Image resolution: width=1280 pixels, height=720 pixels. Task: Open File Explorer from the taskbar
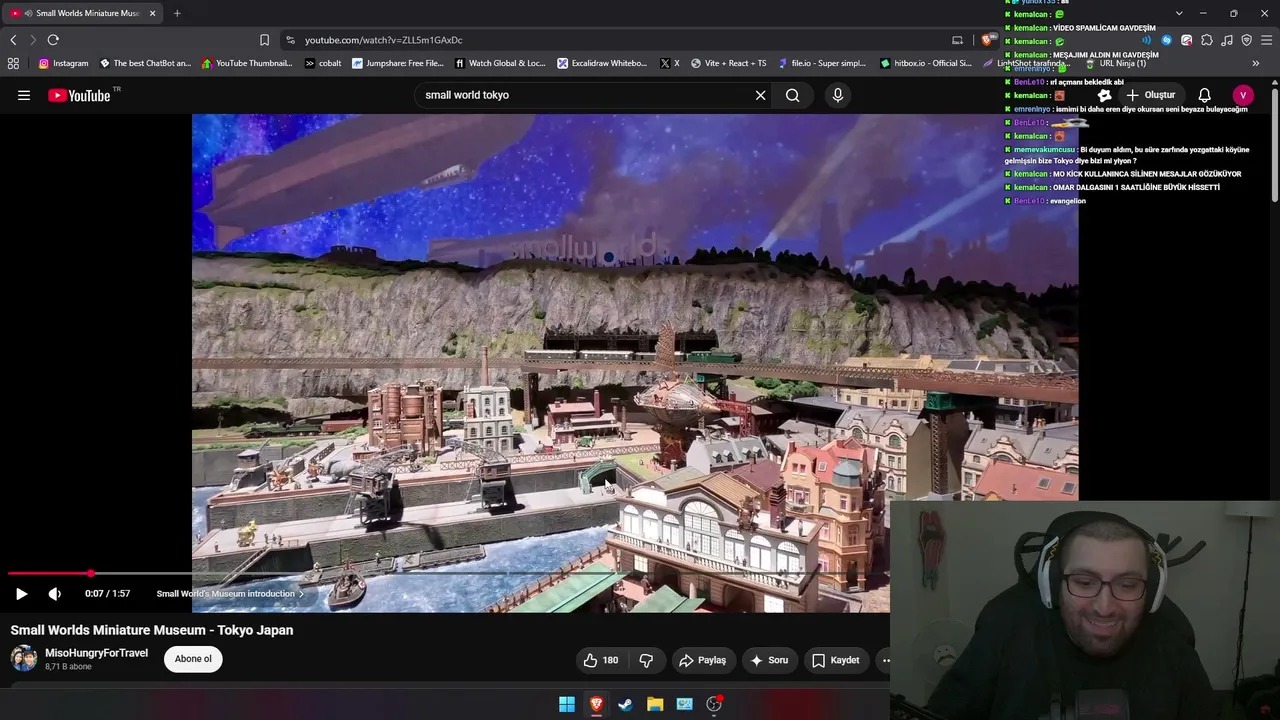point(655,704)
